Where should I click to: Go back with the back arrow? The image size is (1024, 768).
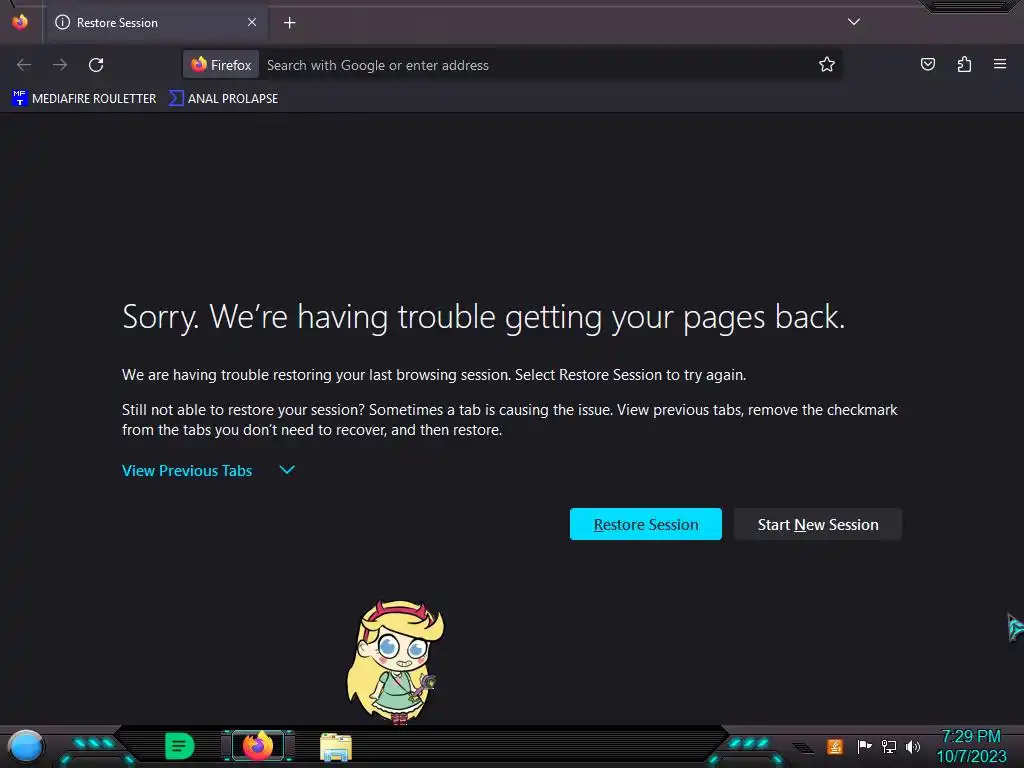coord(24,65)
